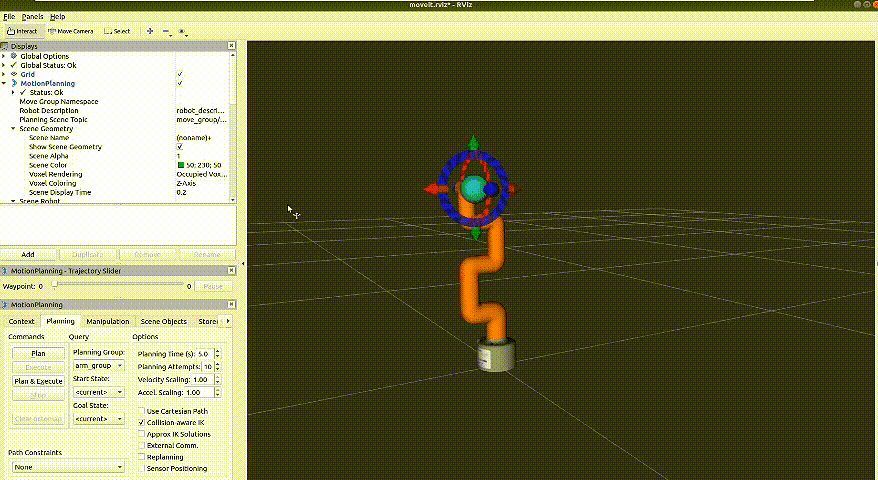Image resolution: width=878 pixels, height=480 pixels.
Task: Open the Path Constraints dropdown
Action: (68, 467)
